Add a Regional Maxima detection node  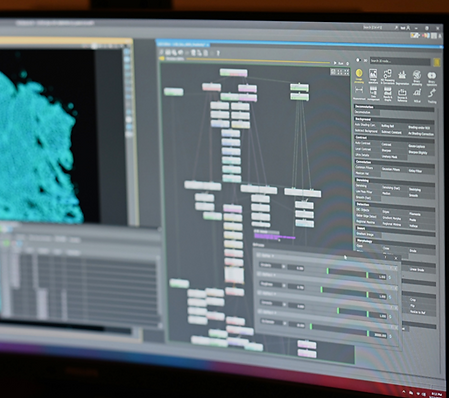coord(365,222)
